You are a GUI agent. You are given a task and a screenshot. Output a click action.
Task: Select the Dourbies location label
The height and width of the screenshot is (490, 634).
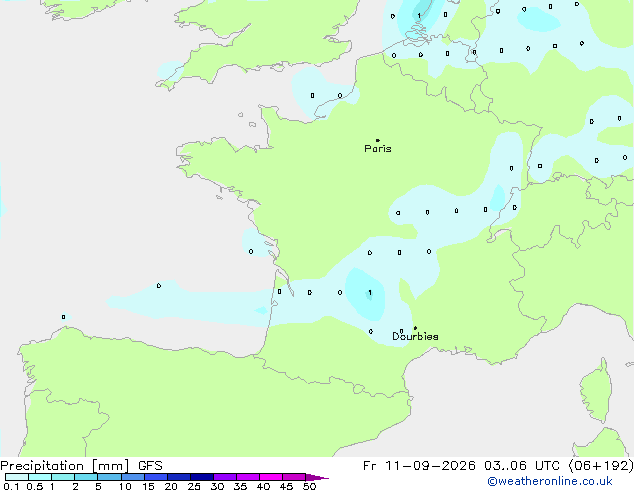coord(415,336)
